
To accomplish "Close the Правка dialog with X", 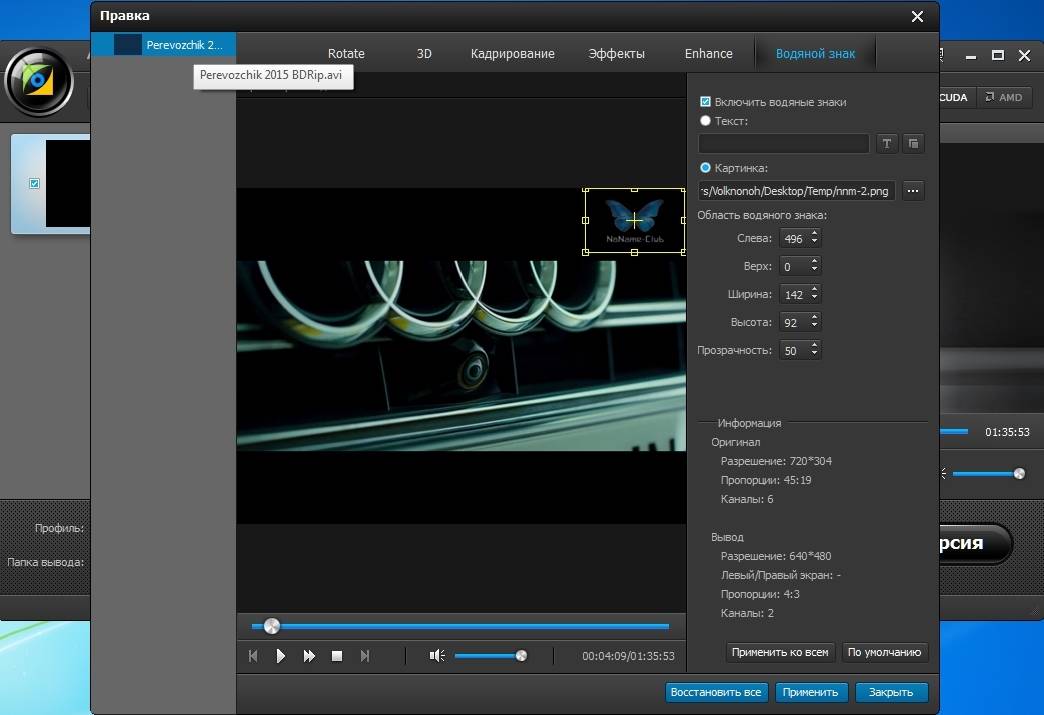I will point(917,17).
